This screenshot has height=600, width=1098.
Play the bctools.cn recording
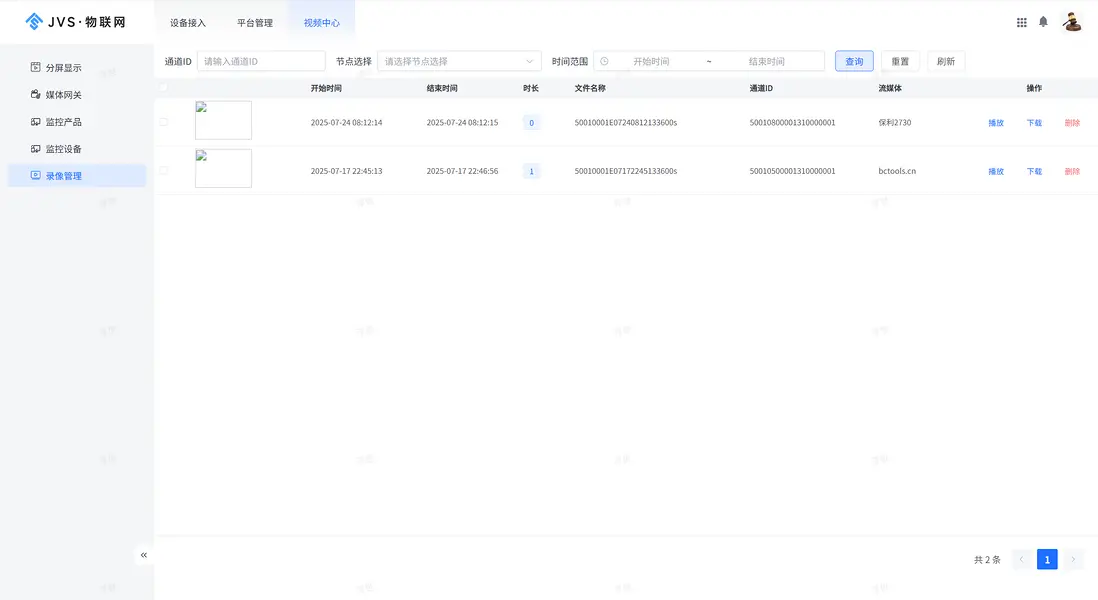[x=996, y=171]
